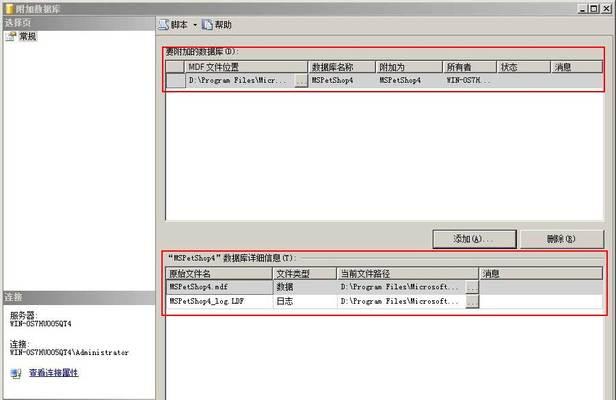616x400 pixels.
Task: Click the 附加为 column header
Action: pyautogui.click(x=409, y=67)
